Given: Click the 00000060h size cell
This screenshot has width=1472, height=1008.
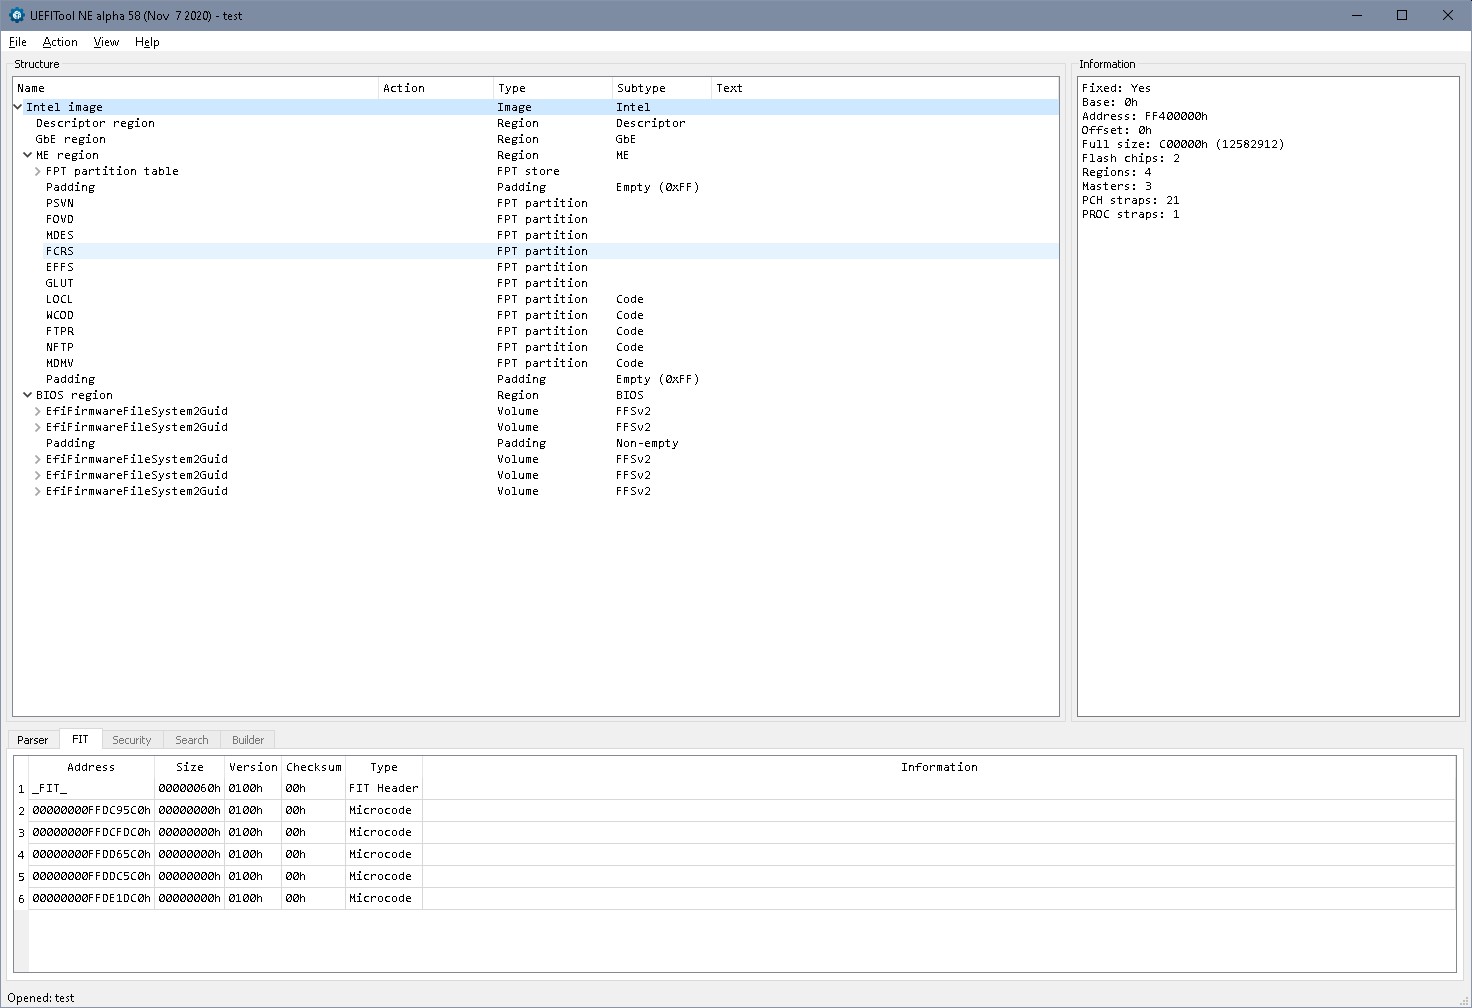Looking at the screenshot, I should tap(189, 788).
